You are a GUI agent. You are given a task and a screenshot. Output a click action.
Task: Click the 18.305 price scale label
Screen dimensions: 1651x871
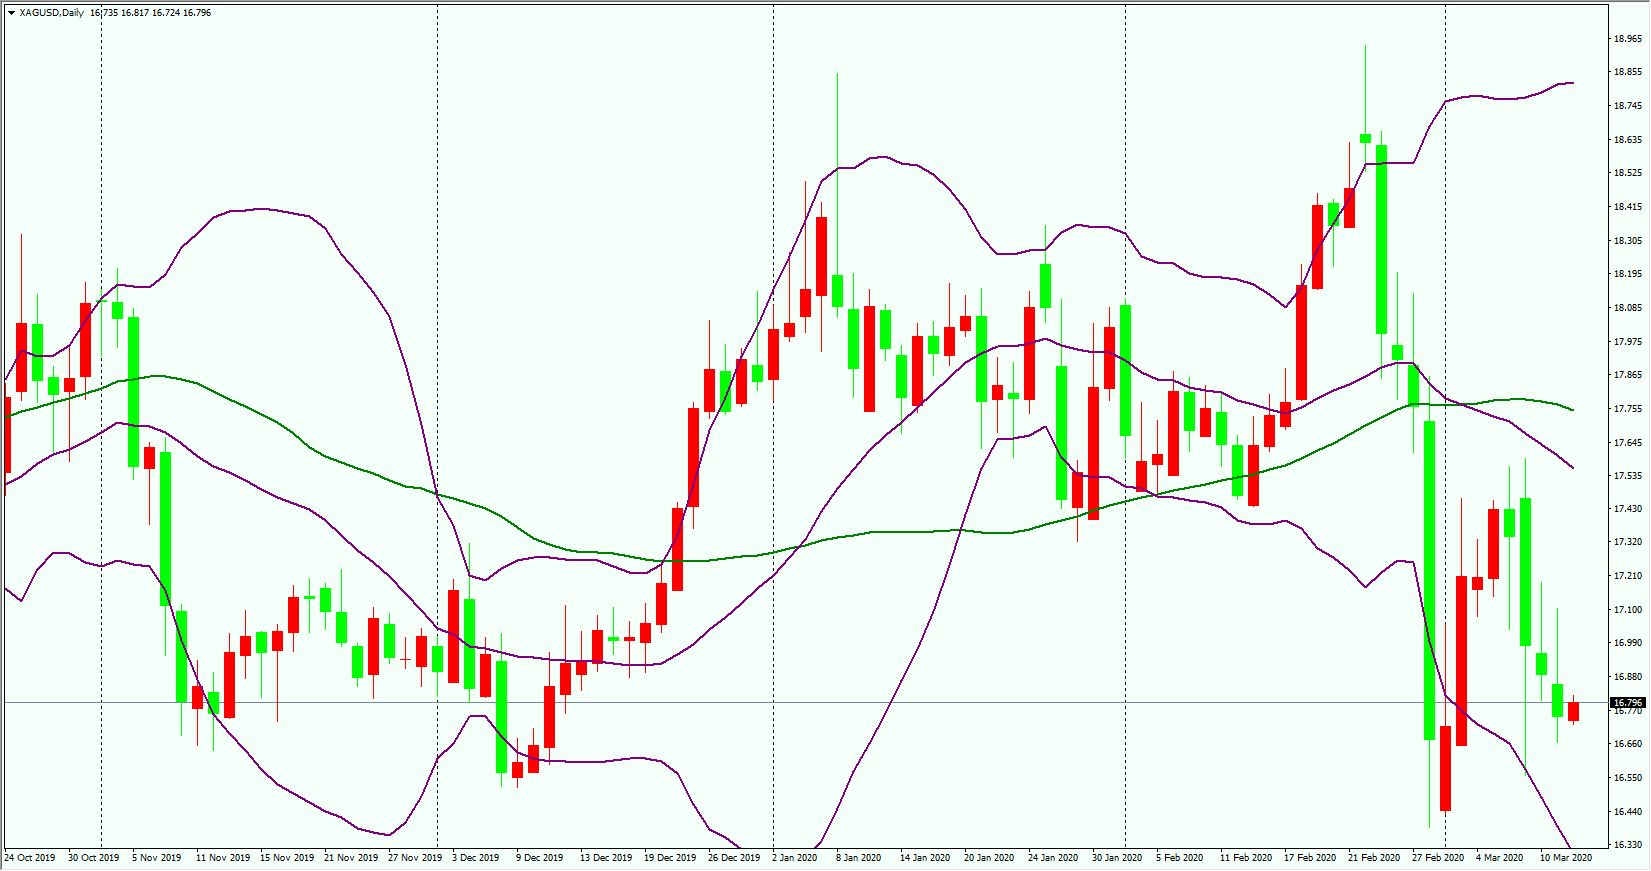[x=1628, y=241]
